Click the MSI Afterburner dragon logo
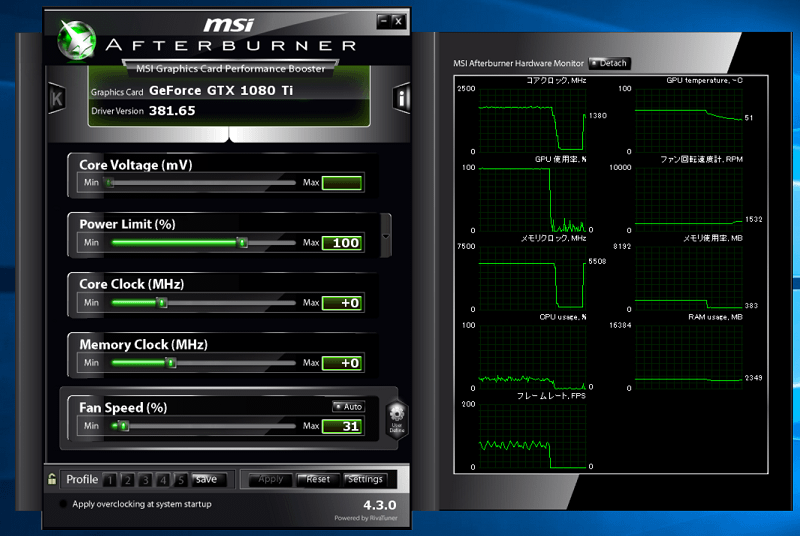 77,40
